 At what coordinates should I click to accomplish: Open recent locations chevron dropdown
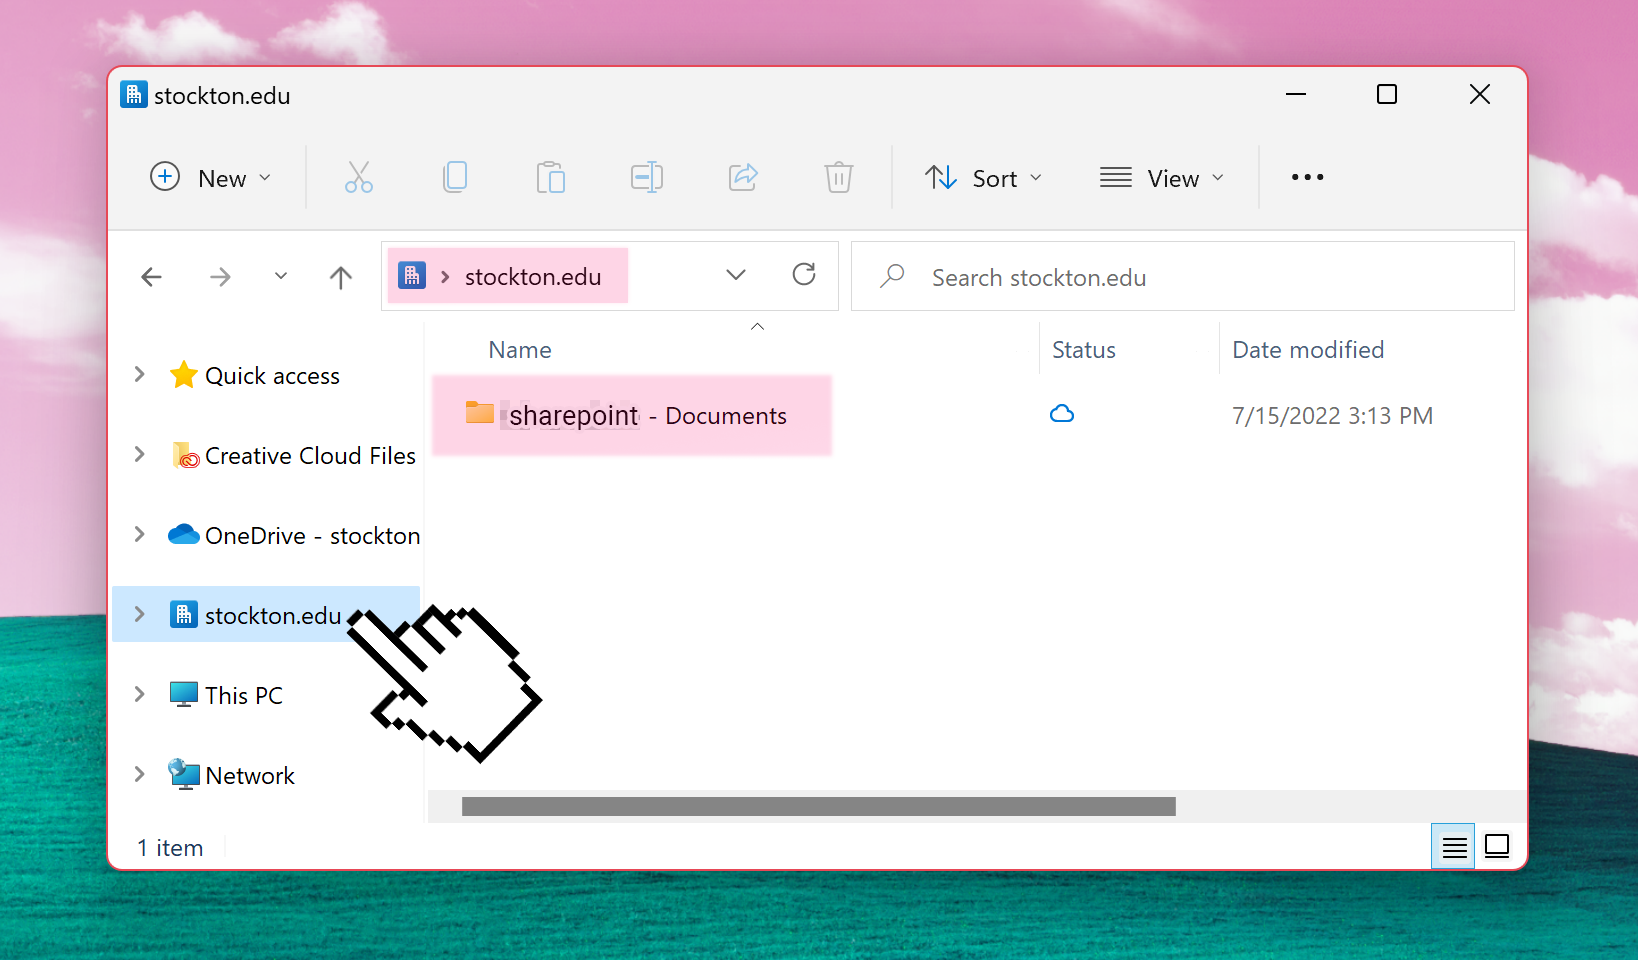(281, 276)
